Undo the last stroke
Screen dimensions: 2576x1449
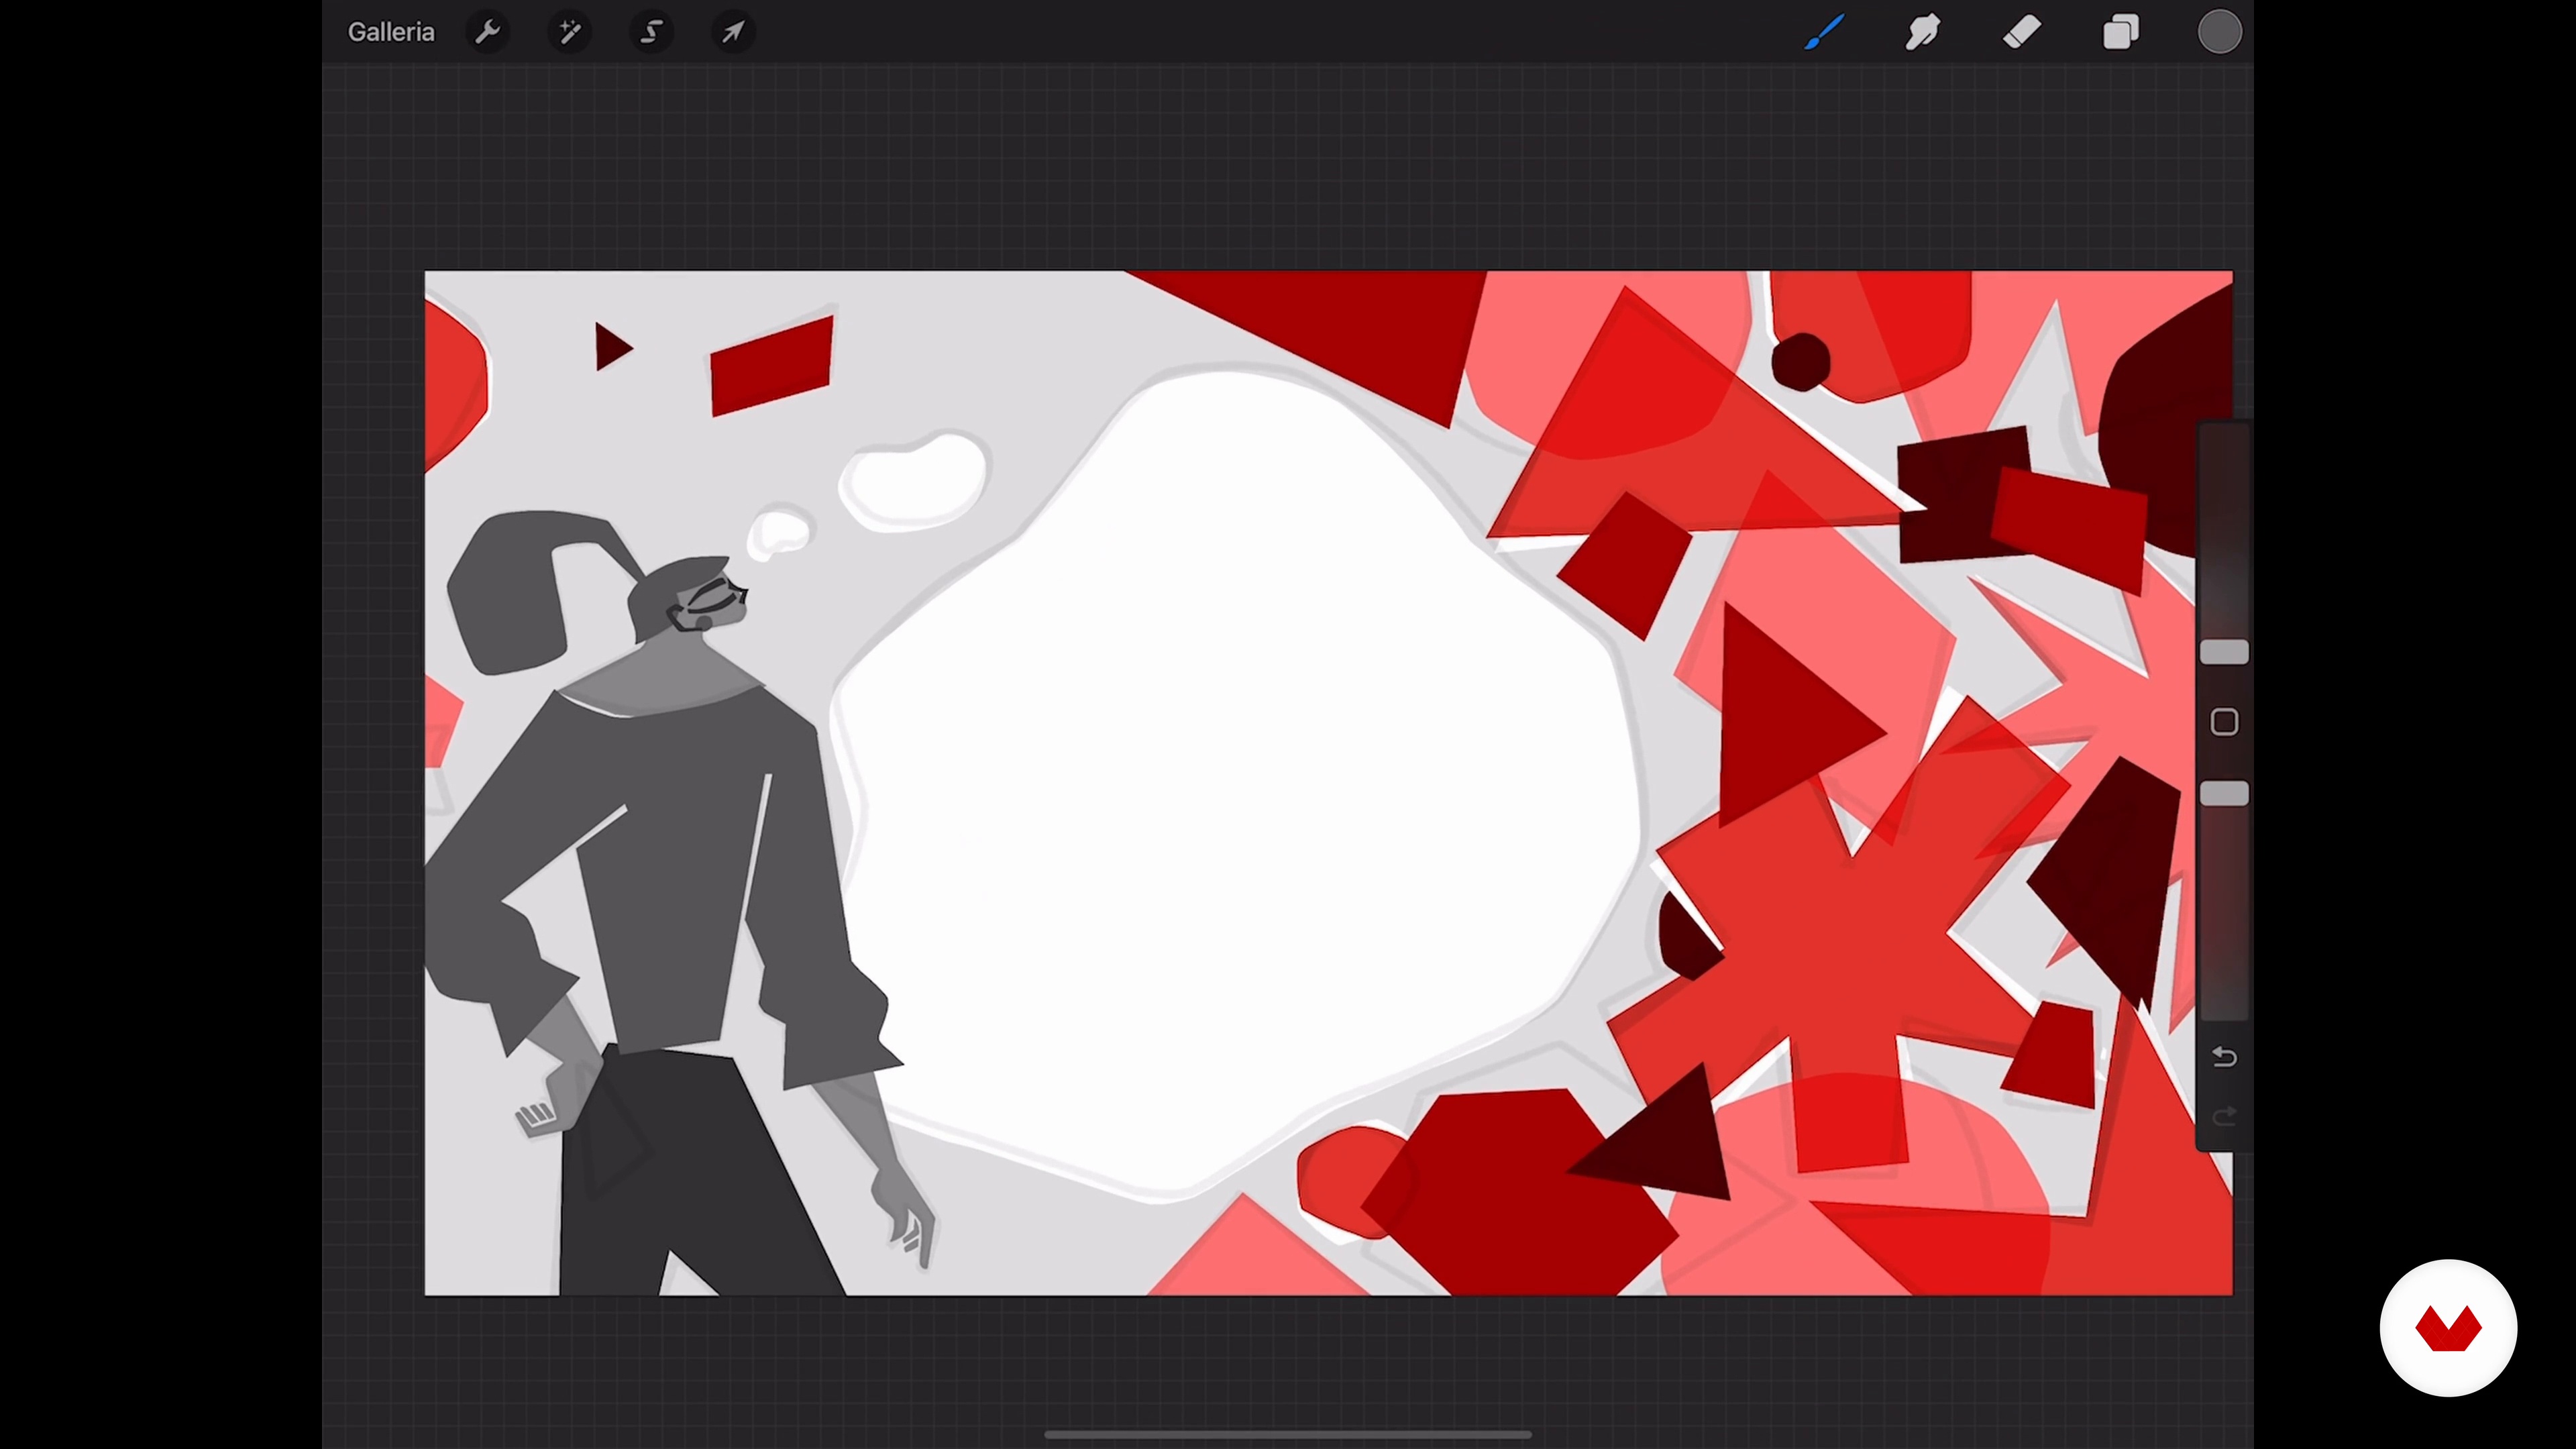pyautogui.click(x=2224, y=1057)
